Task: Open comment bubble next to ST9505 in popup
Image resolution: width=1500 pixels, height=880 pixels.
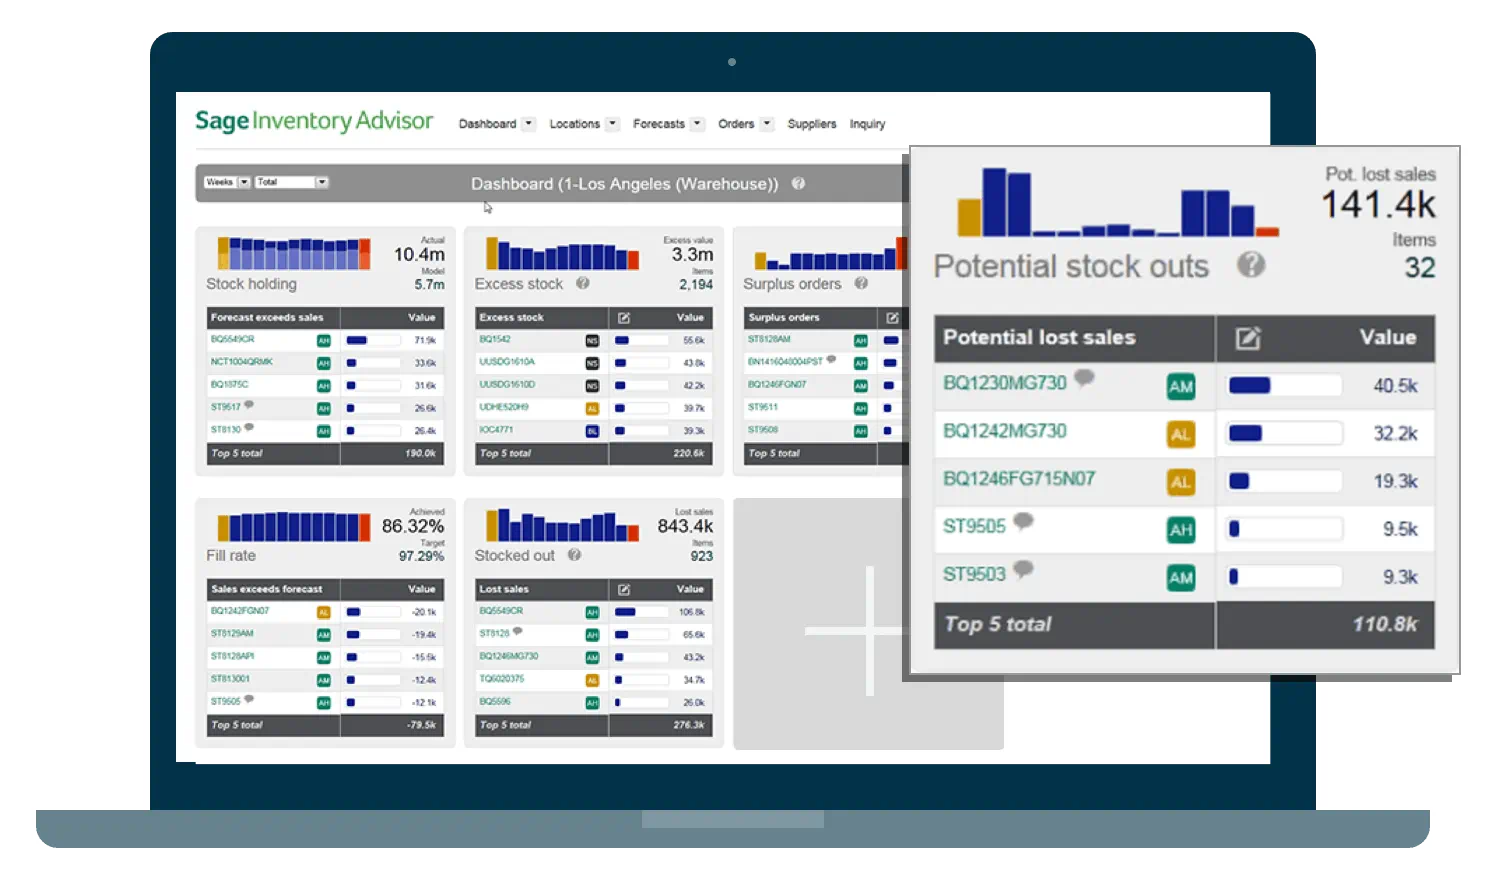Action: [1023, 521]
